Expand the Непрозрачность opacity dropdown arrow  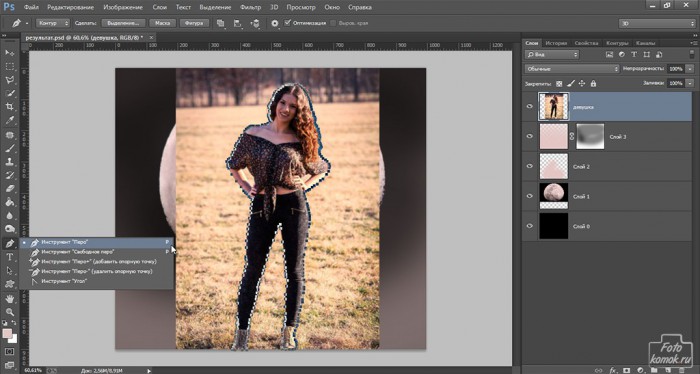[x=690, y=69]
